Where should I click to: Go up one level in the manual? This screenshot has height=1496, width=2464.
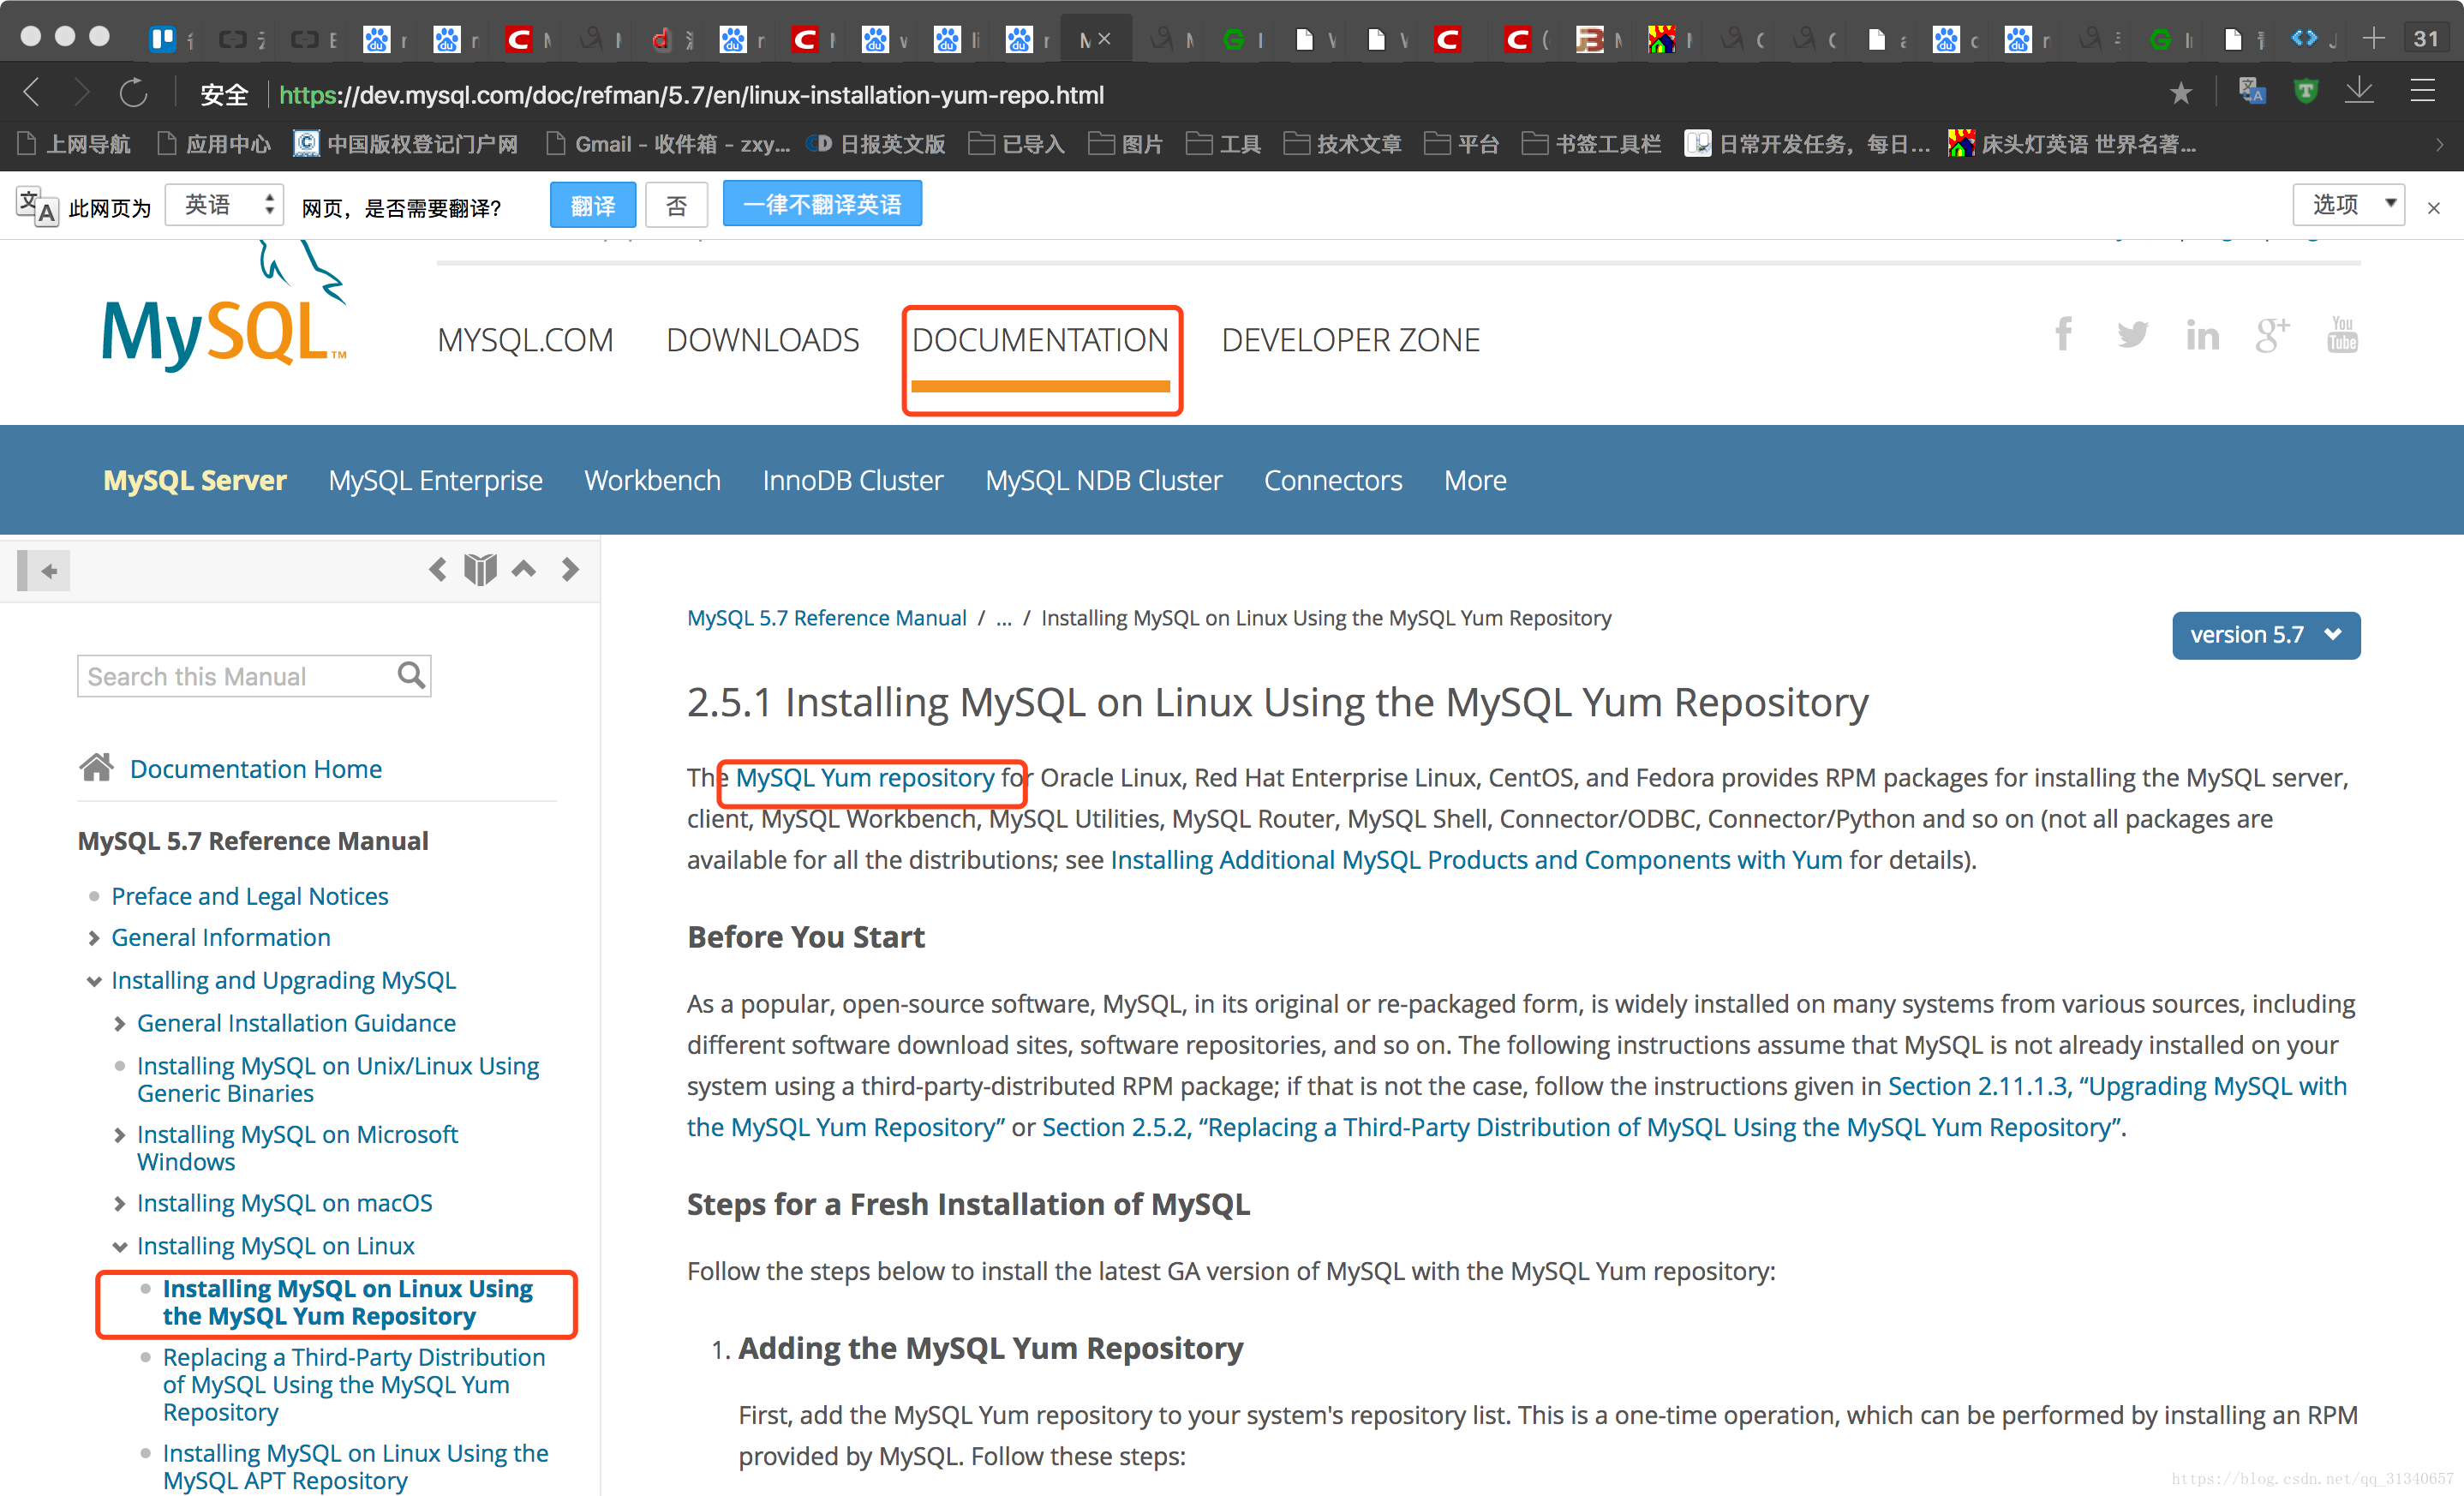coord(524,570)
